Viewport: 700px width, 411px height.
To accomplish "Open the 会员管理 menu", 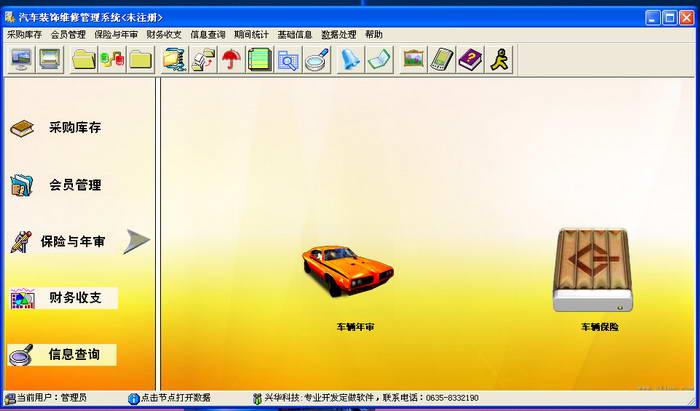I will 68,35.
